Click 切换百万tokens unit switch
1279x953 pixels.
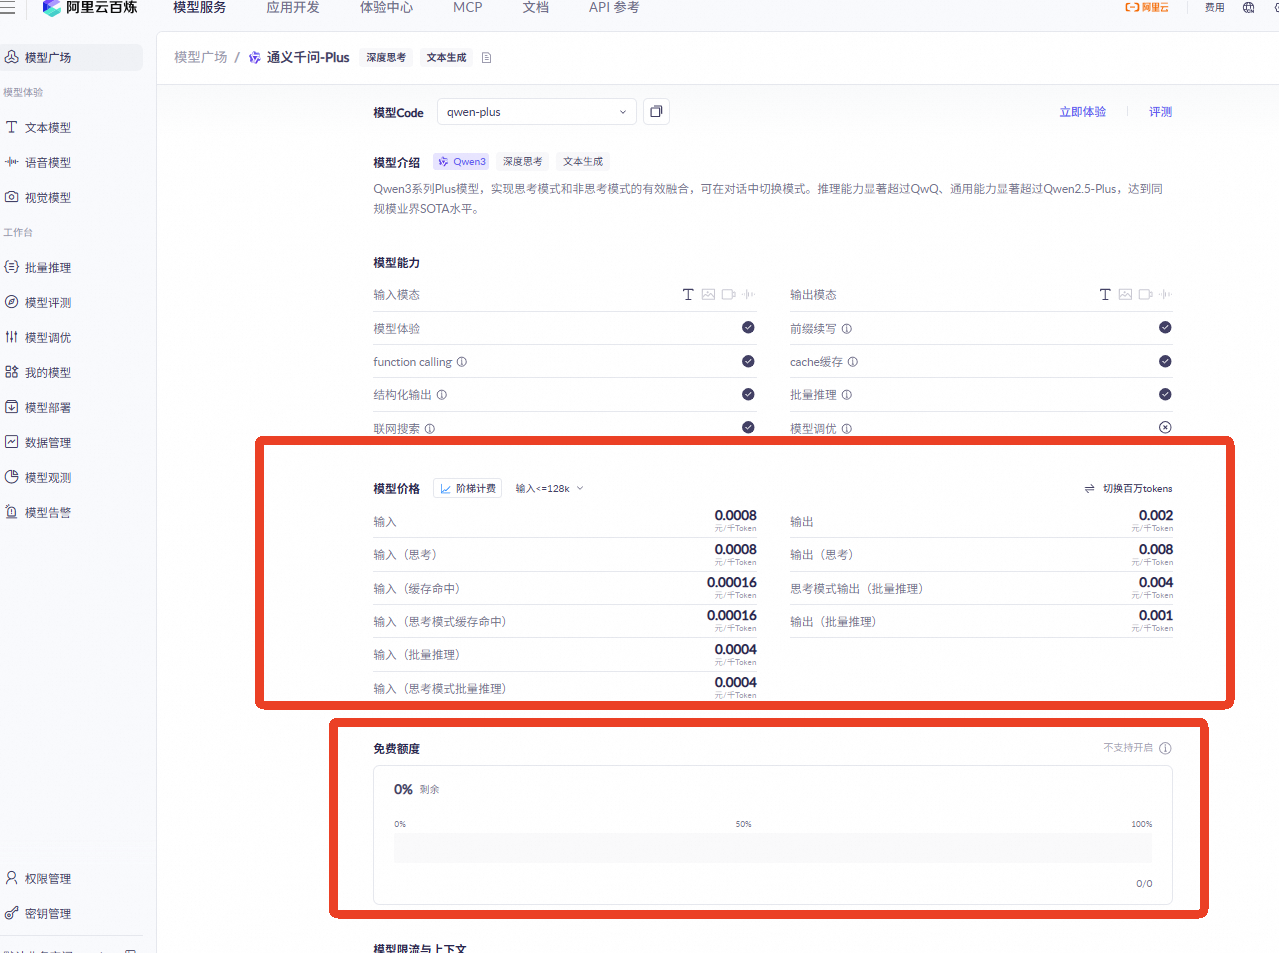tap(1128, 489)
